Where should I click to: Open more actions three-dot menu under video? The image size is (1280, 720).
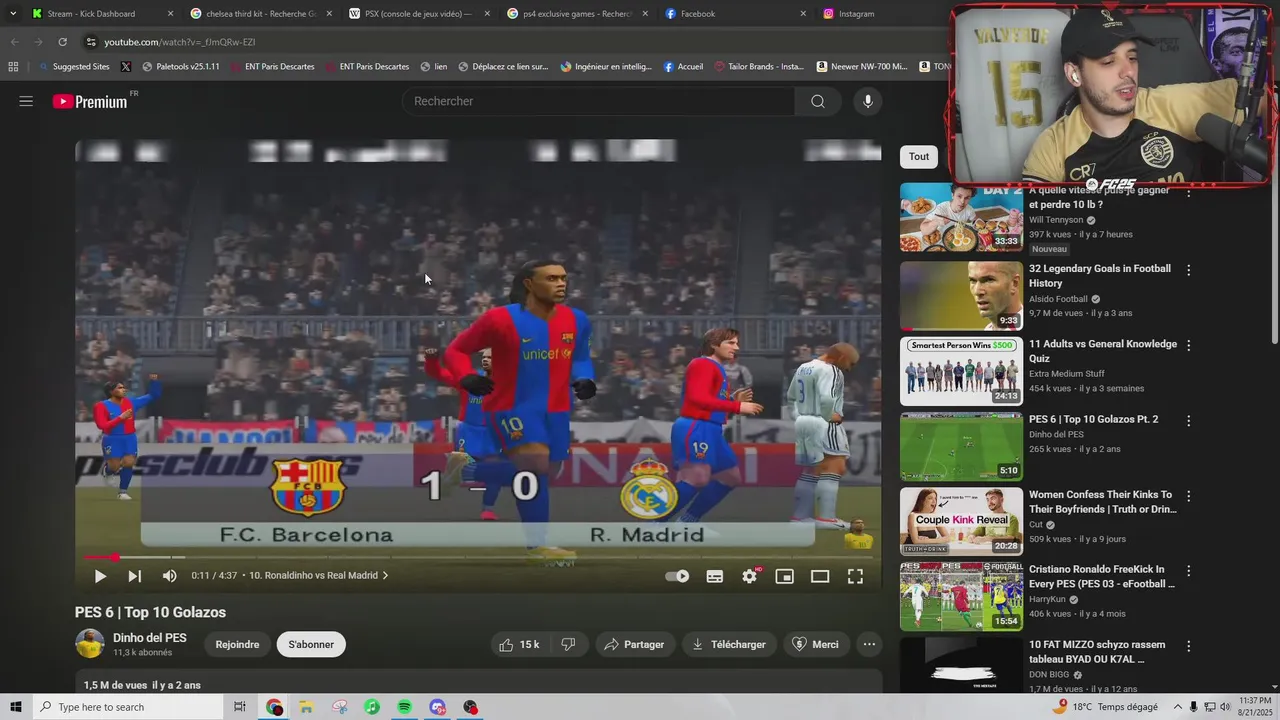tap(869, 645)
